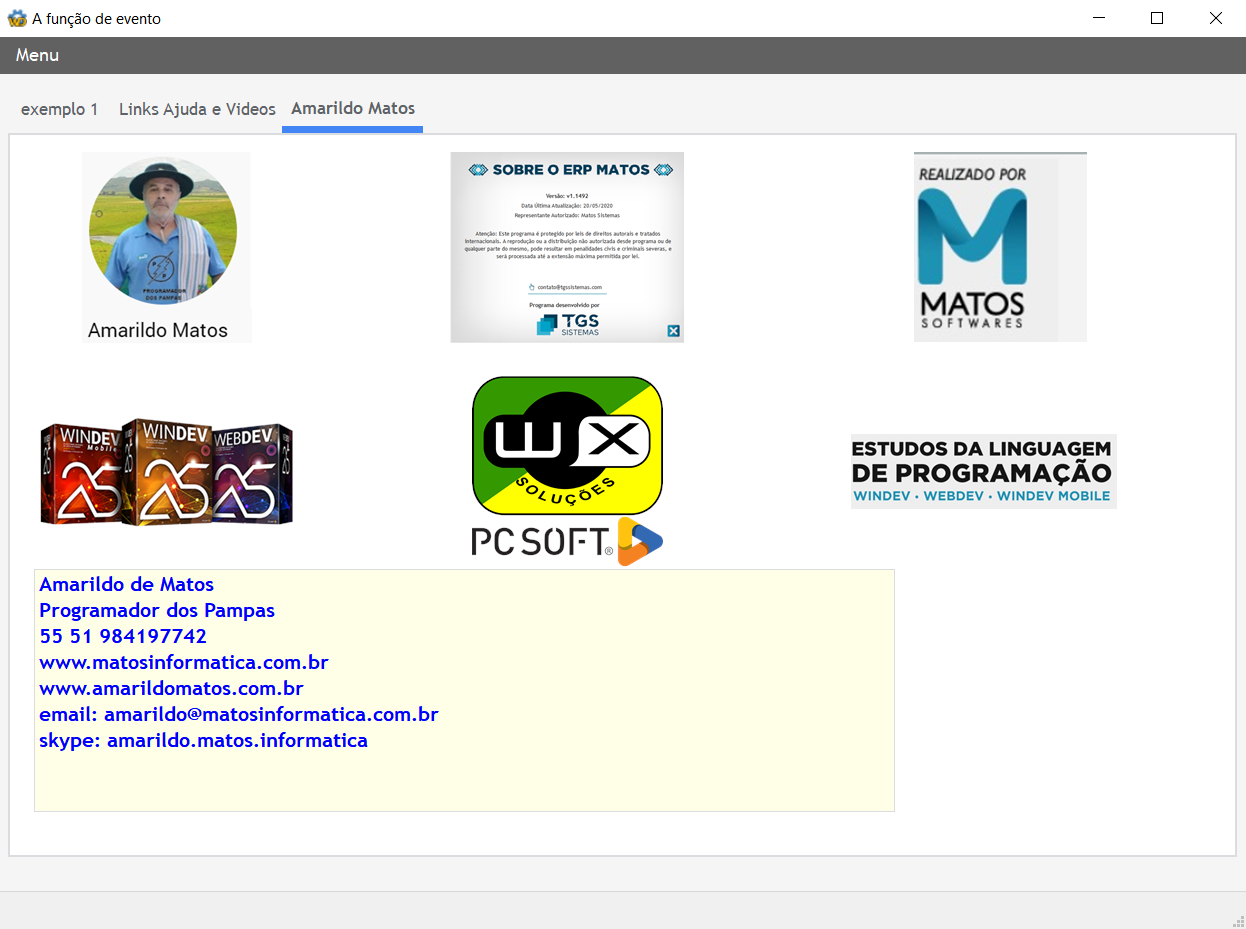Open the Menu menu
Image resolution: width=1246 pixels, height=929 pixels.
pos(36,55)
